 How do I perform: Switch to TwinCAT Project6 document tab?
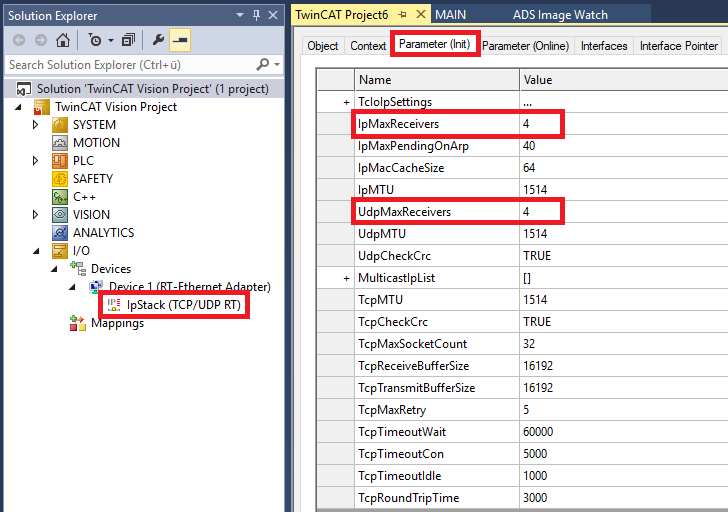(x=342, y=15)
